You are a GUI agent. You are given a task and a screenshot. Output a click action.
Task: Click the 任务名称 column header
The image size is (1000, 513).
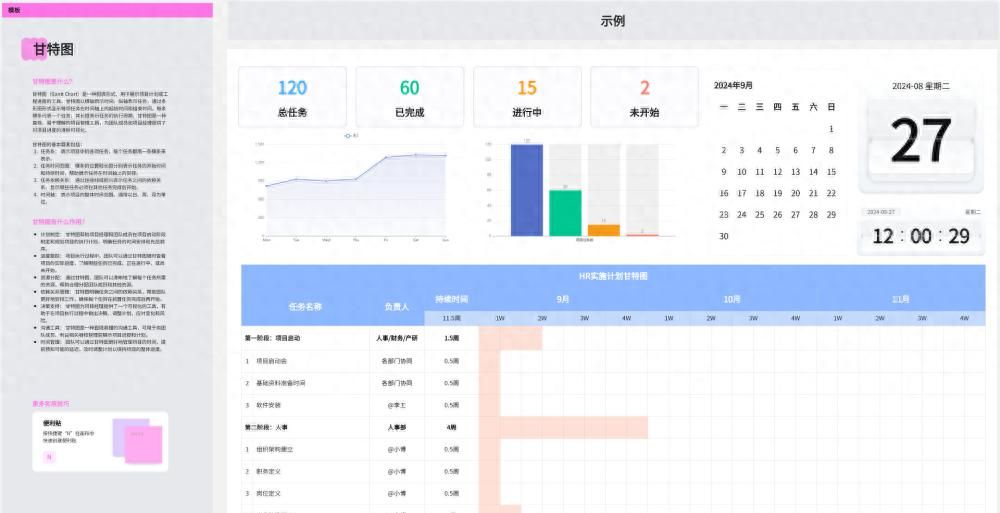pyautogui.click(x=305, y=306)
